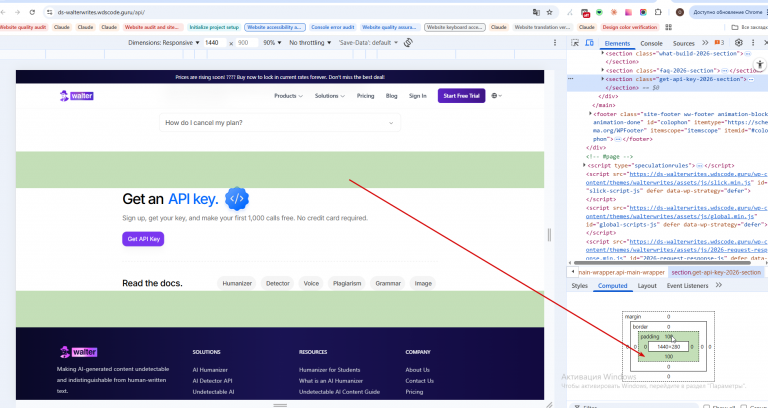Image resolution: width=768 pixels, height=408 pixels.
Task: Expand the speculationrules script node
Action: [x=584, y=166]
